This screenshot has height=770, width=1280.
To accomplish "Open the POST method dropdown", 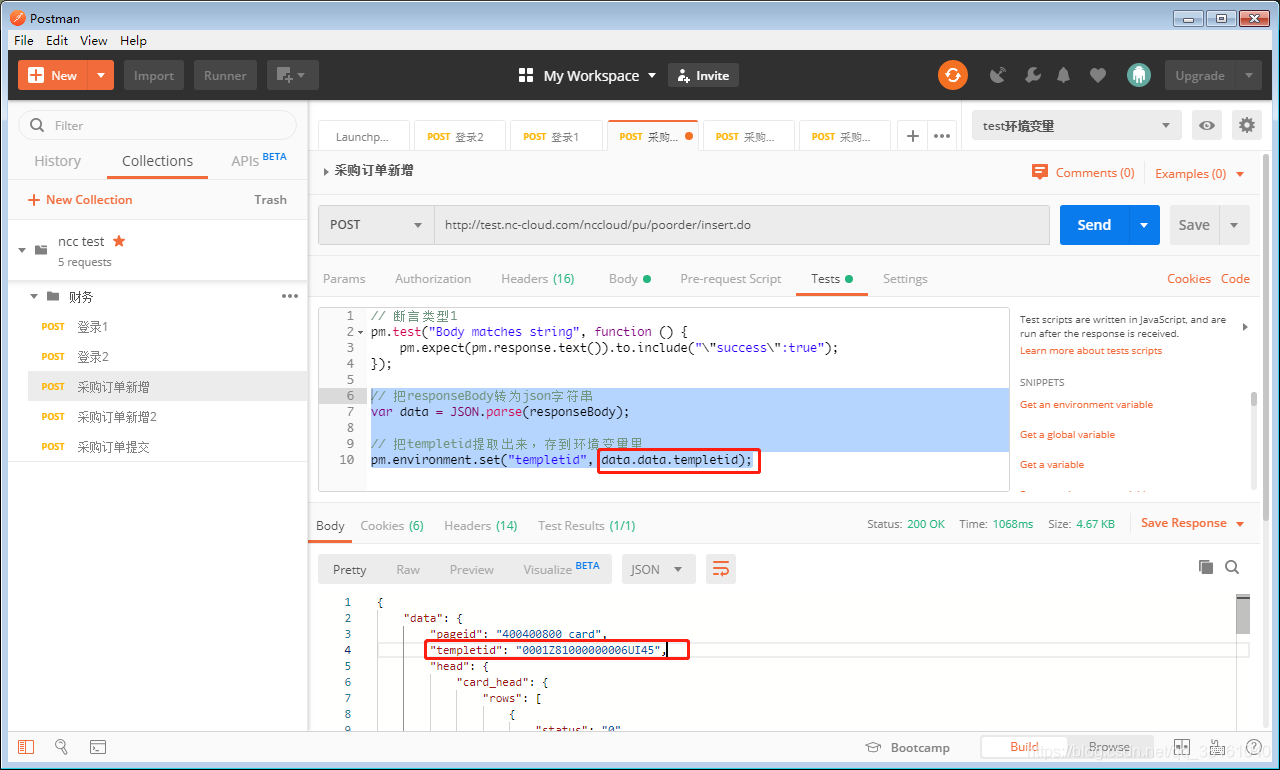I will pyautogui.click(x=376, y=225).
